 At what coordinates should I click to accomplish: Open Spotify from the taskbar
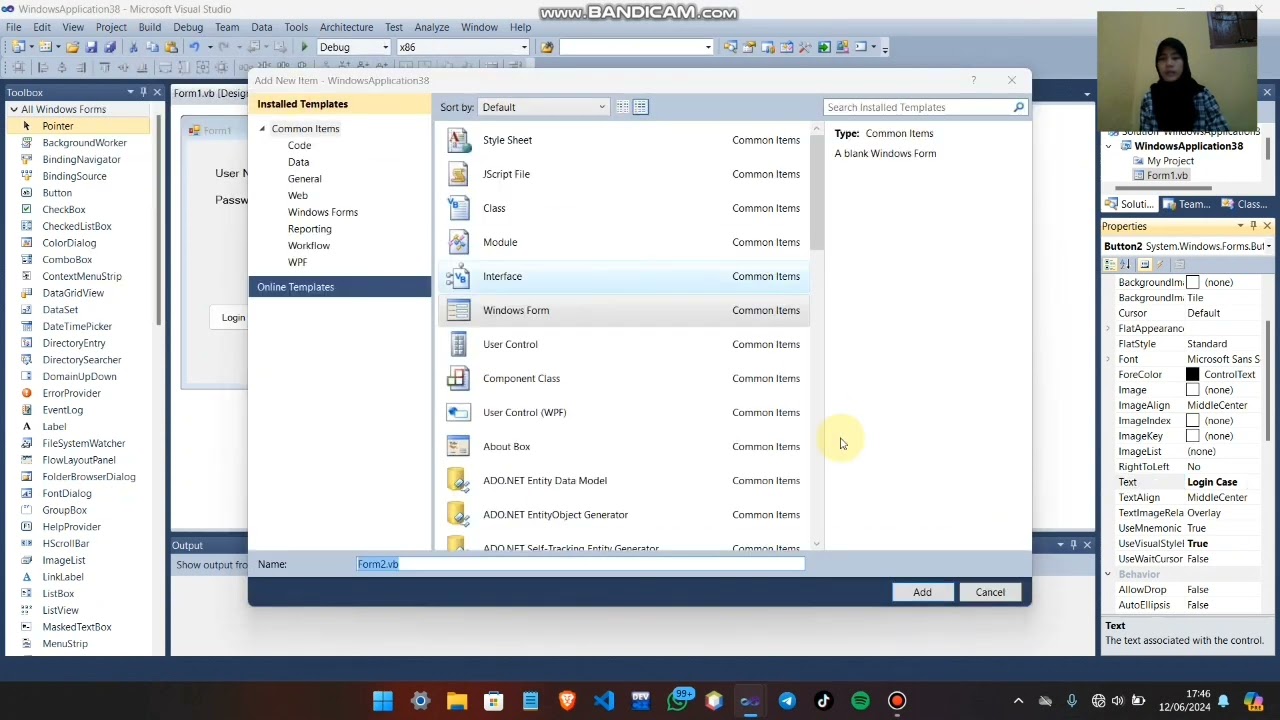pos(861,701)
